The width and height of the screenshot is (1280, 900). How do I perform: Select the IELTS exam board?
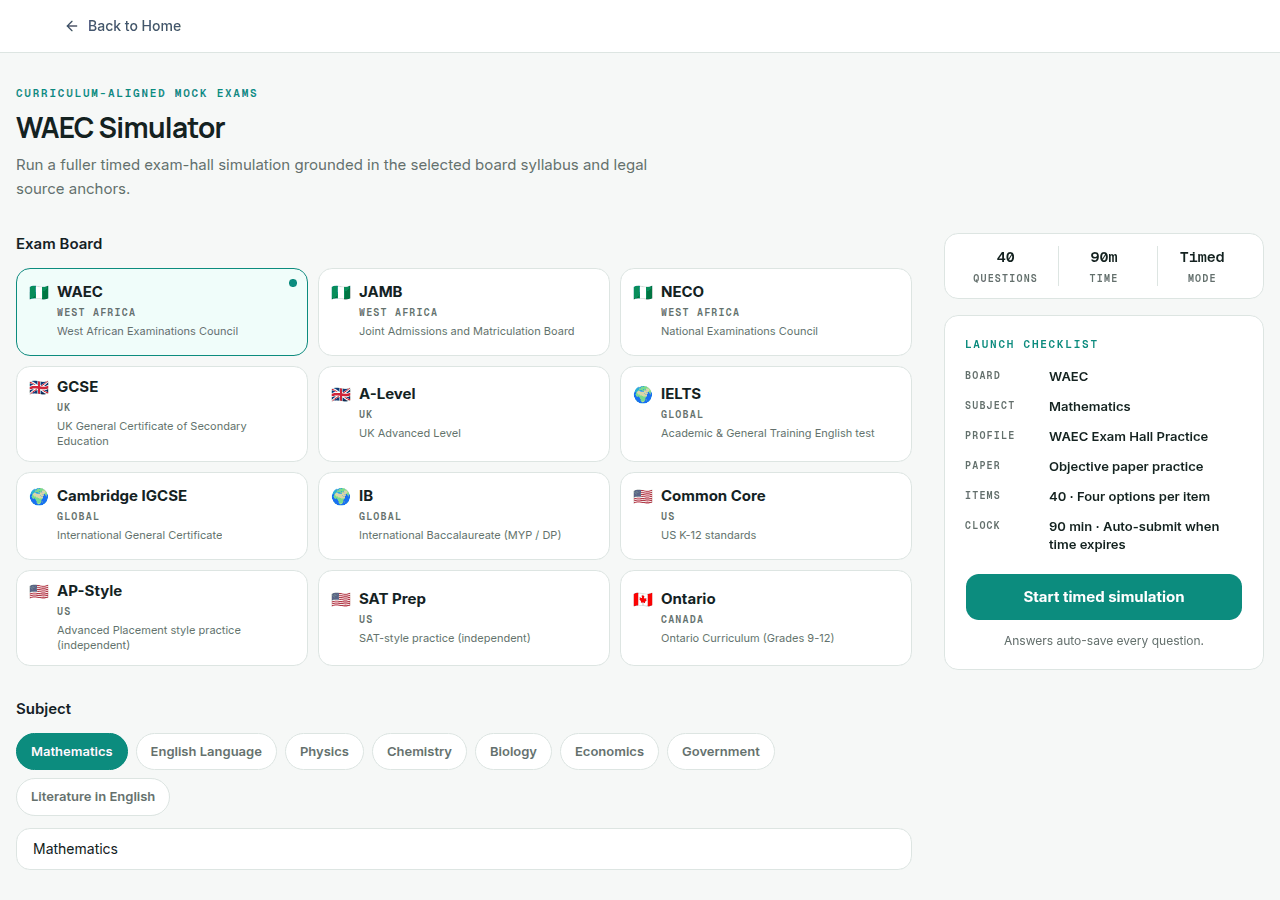click(766, 414)
